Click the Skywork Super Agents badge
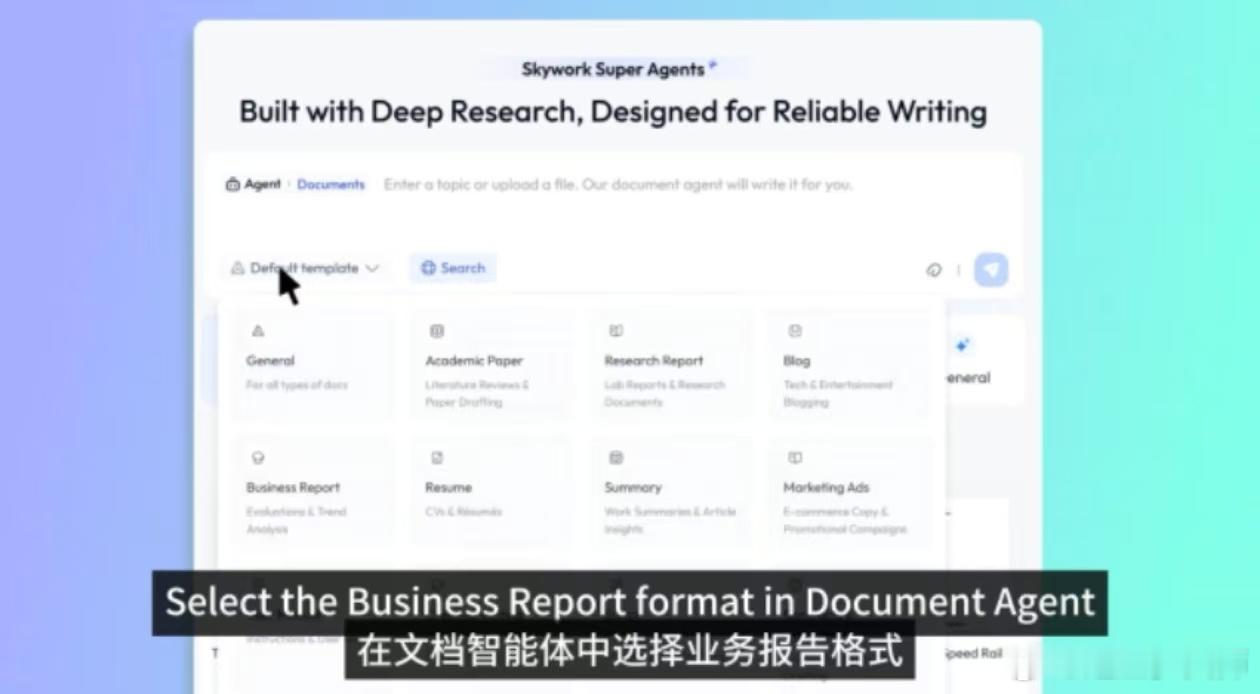The height and width of the screenshot is (694, 1260). [x=618, y=69]
